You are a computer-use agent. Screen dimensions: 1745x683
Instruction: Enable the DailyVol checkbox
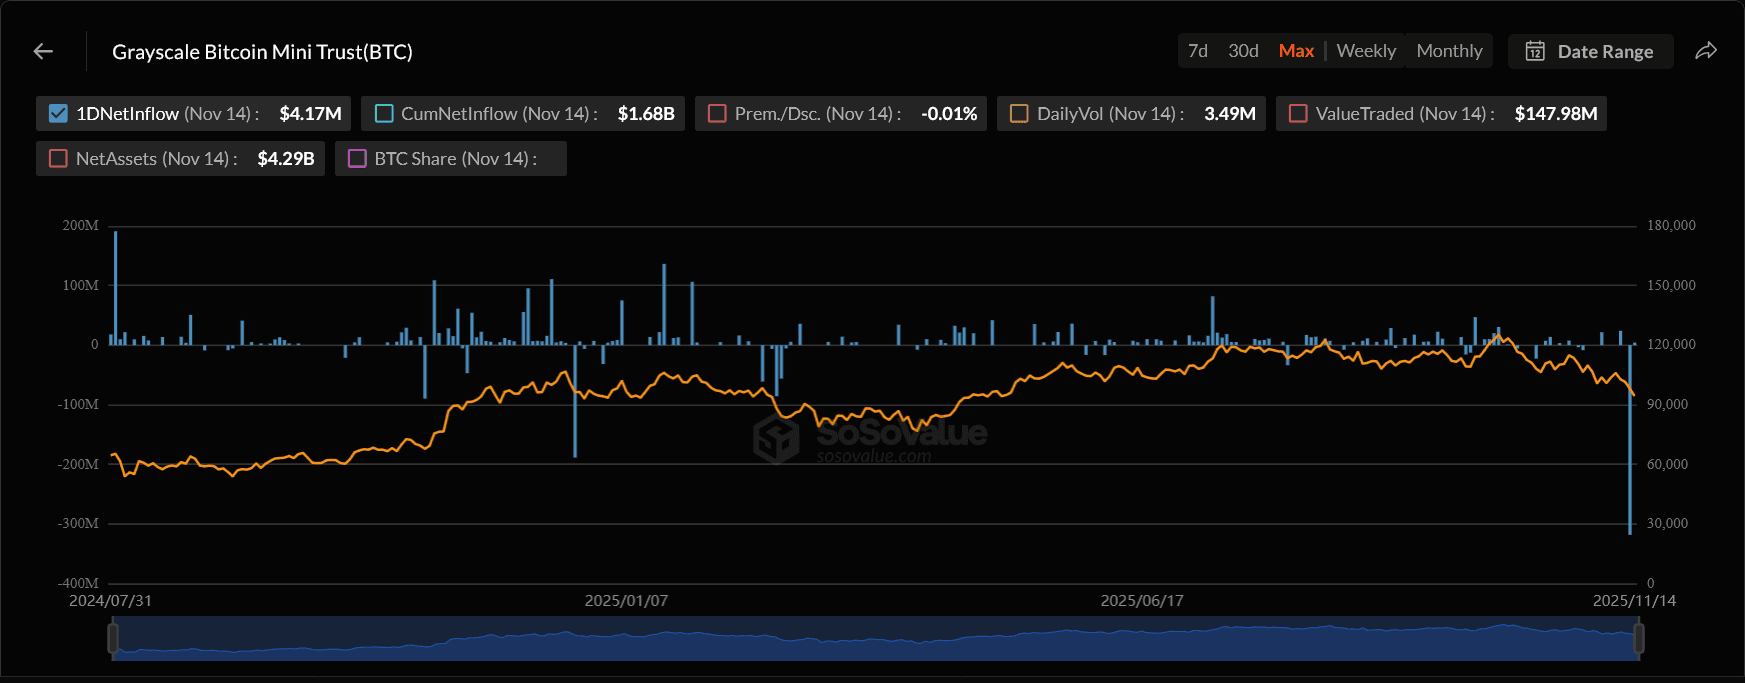(1019, 113)
